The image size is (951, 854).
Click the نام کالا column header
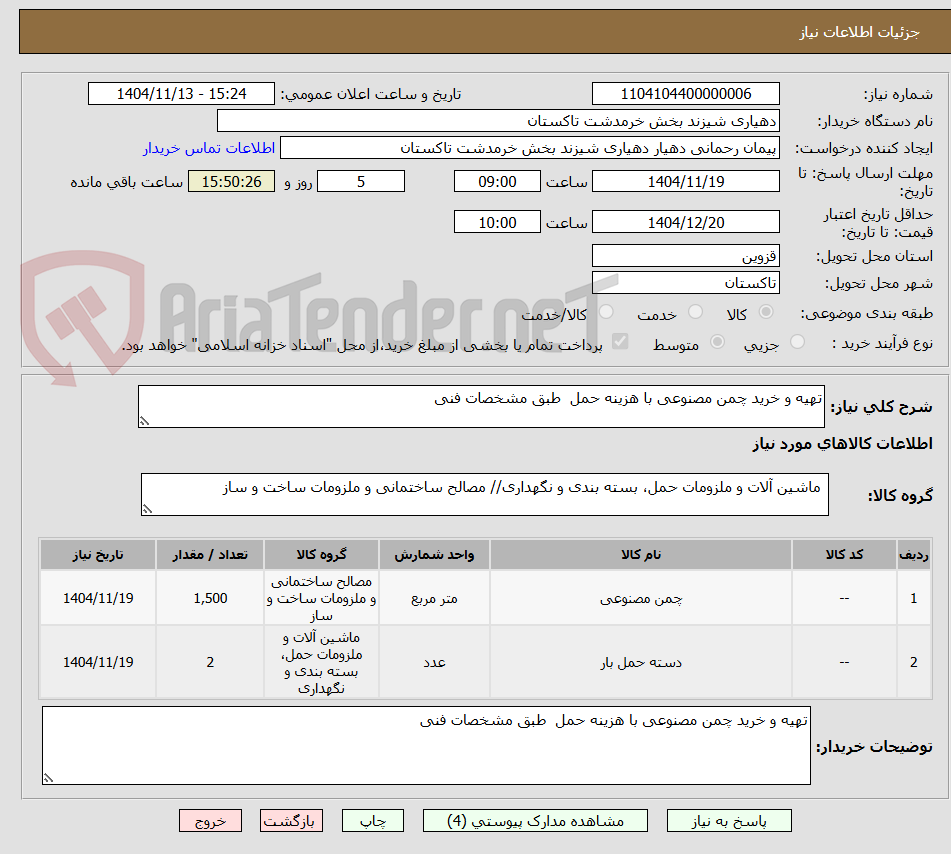pos(640,554)
